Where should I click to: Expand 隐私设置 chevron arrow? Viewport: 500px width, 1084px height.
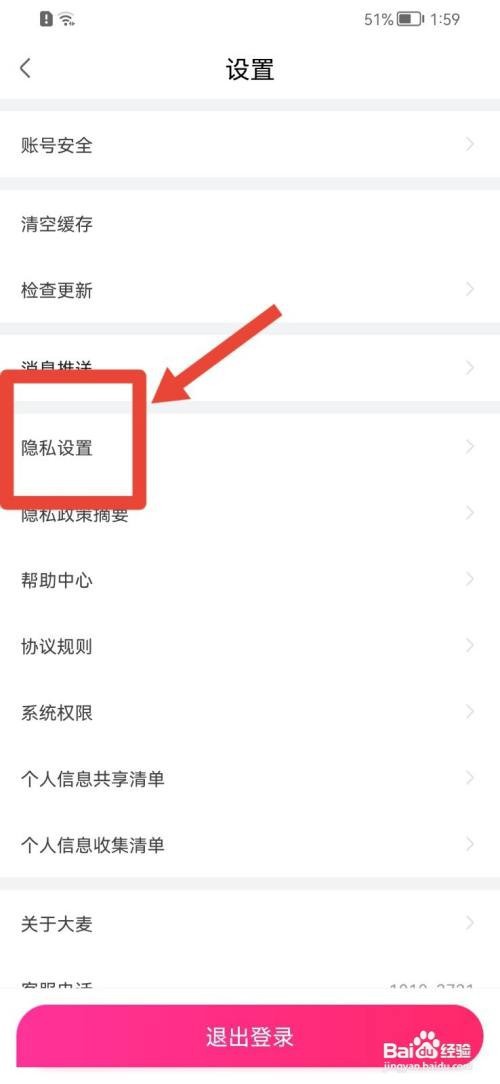coord(470,447)
